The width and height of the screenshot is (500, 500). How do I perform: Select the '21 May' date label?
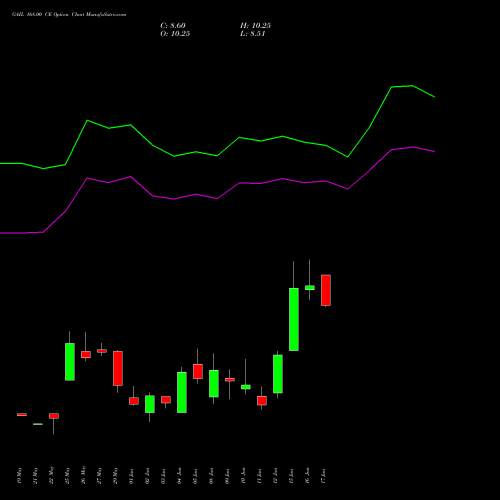coord(35,476)
